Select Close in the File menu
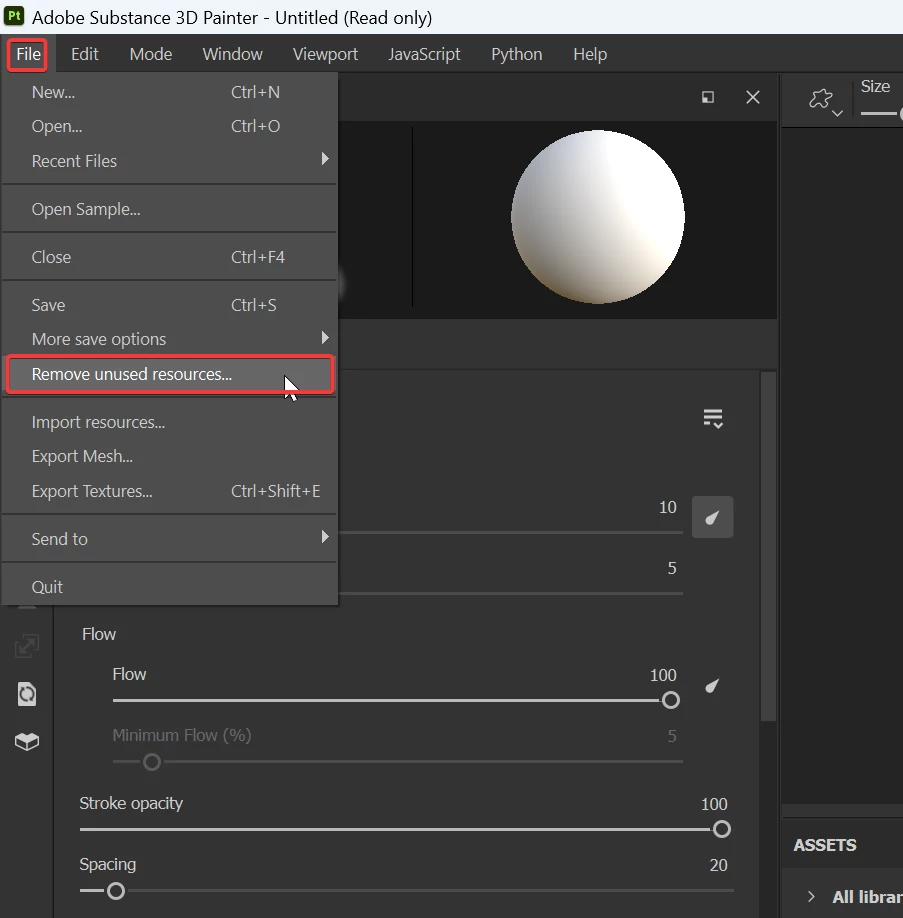 [169, 257]
